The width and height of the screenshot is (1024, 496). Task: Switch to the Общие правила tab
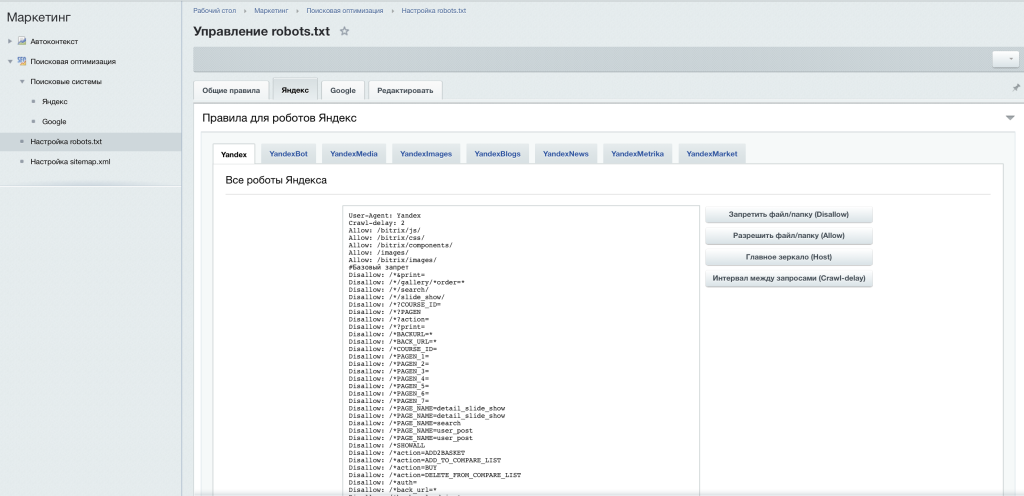pos(231,91)
